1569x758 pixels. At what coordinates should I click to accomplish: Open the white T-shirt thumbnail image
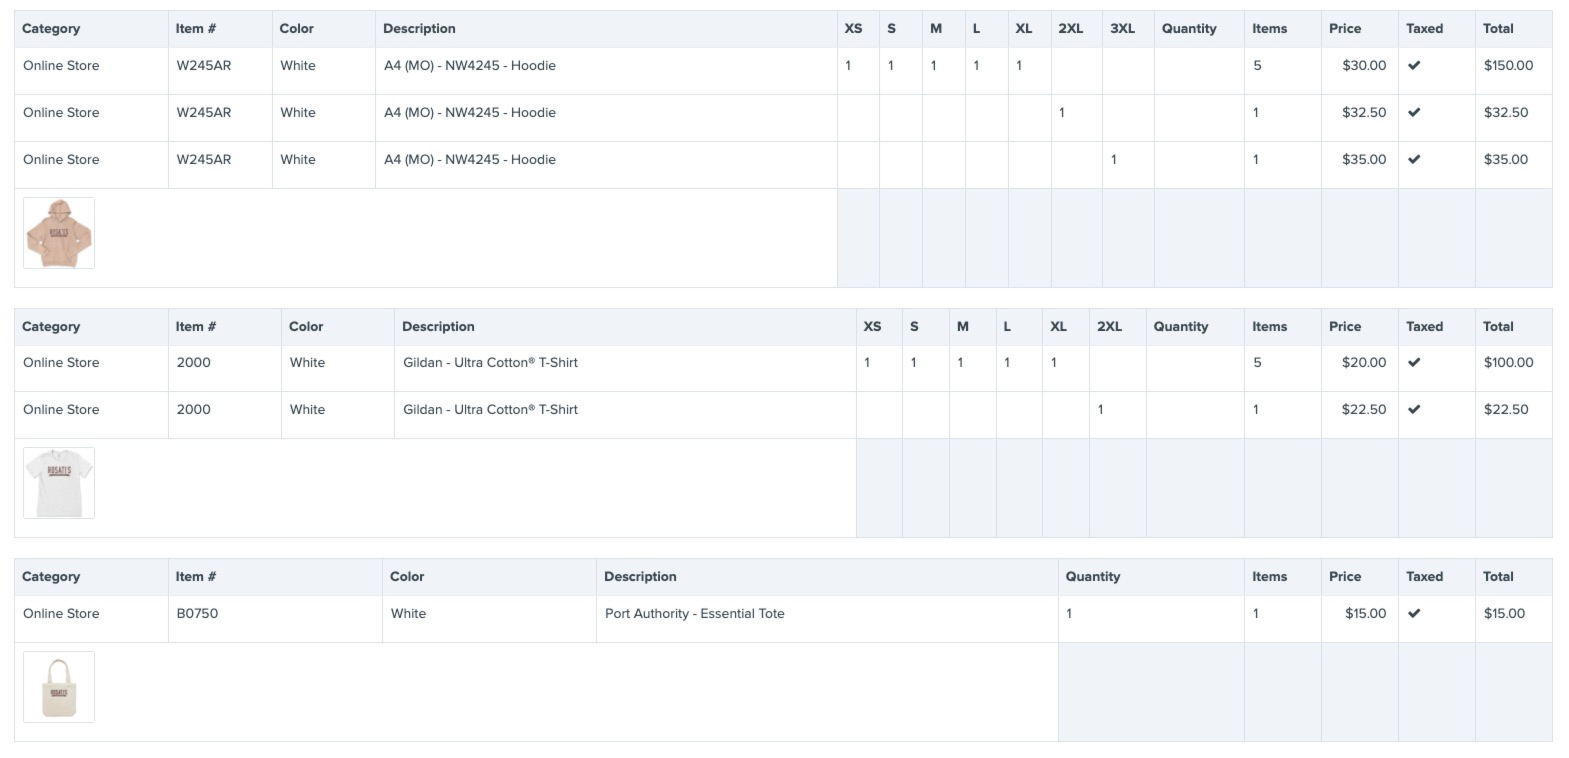coord(59,483)
